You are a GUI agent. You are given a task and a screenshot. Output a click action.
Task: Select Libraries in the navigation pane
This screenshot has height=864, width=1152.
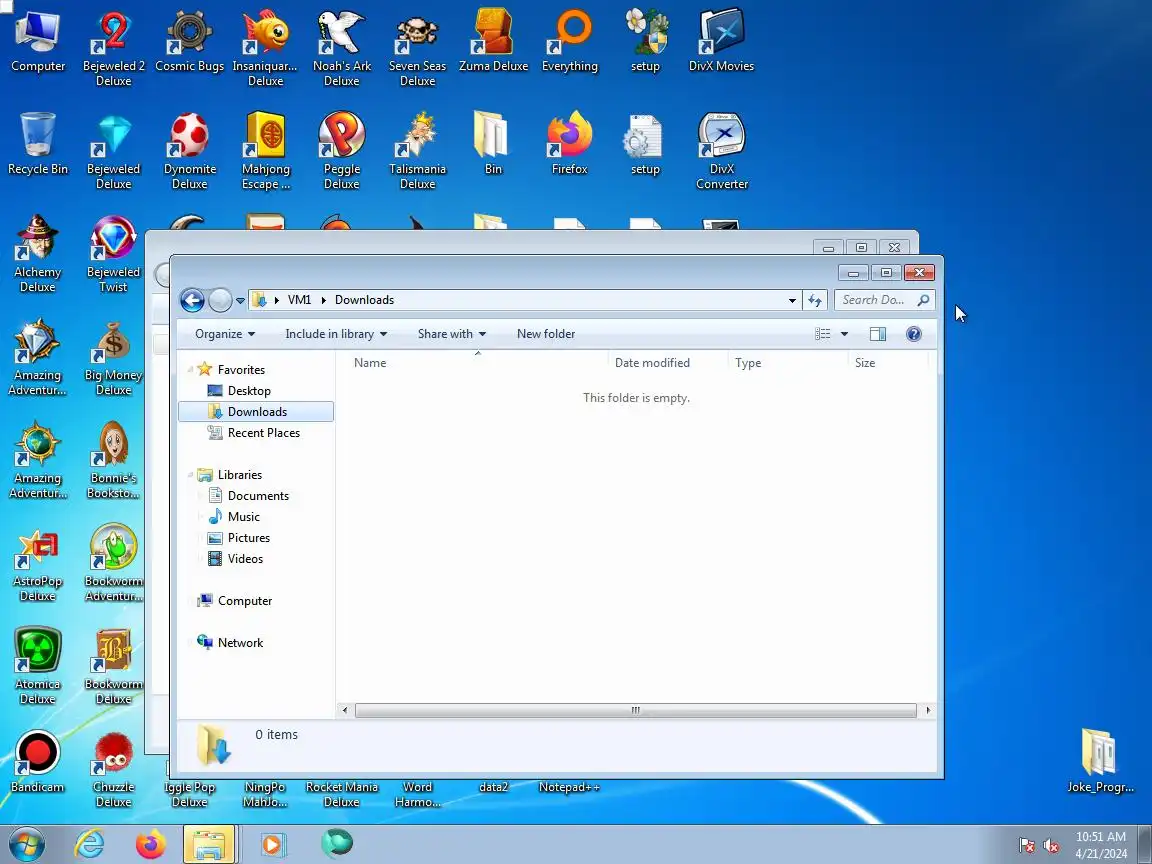(240, 475)
